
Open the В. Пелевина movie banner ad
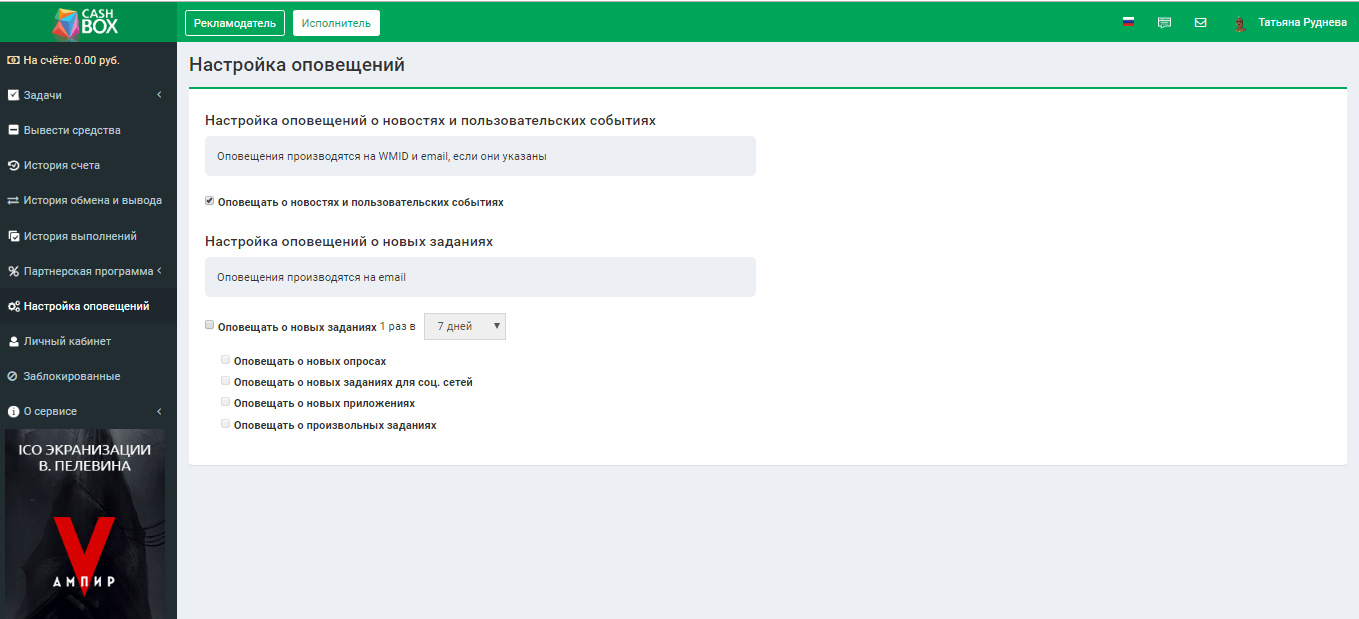click(x=88, y=520)
